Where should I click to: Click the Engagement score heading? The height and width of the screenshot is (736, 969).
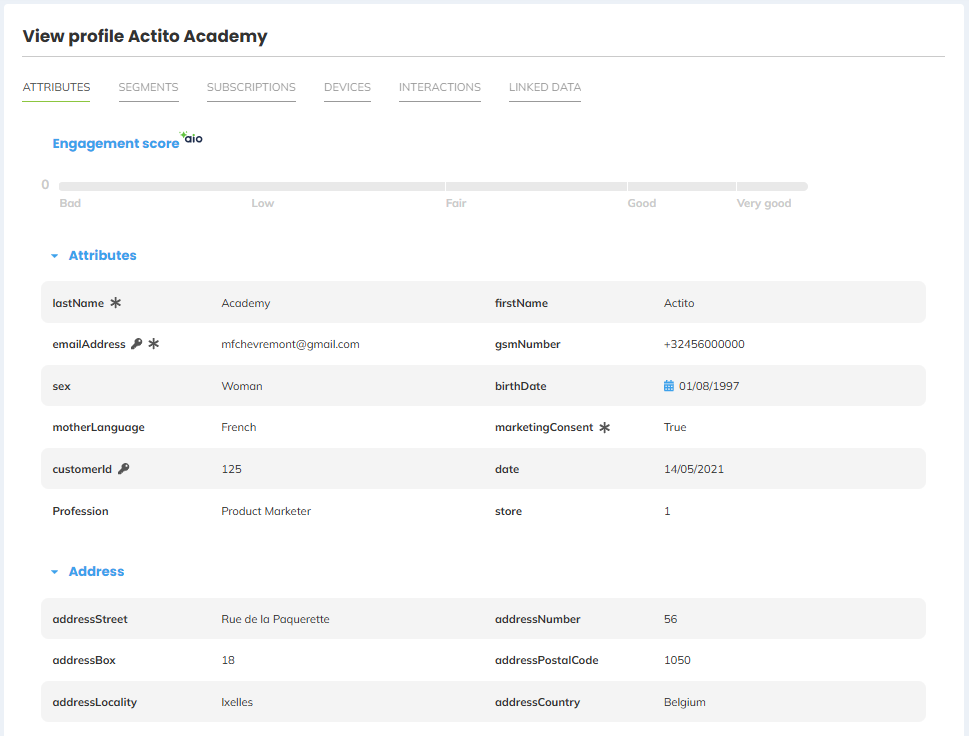116,143
